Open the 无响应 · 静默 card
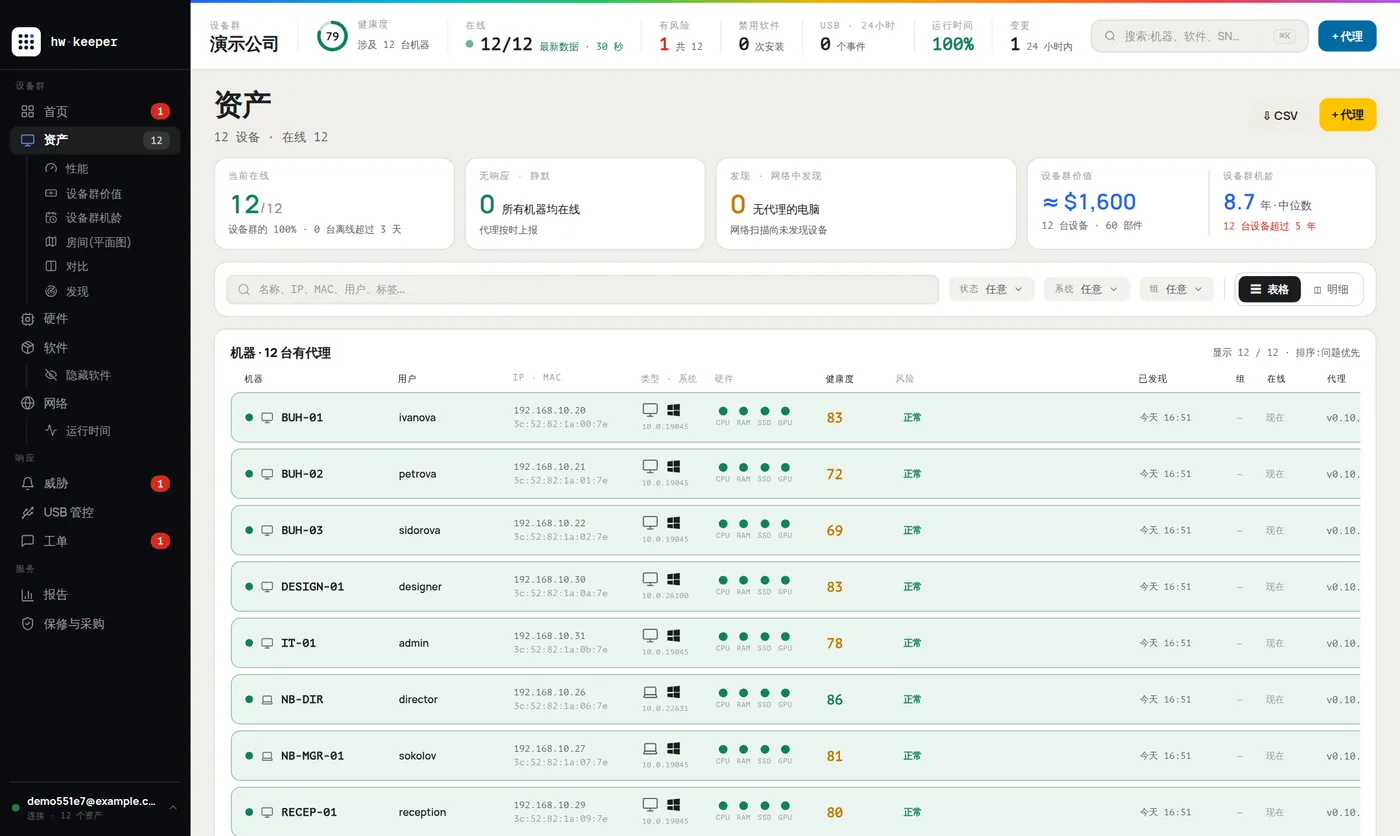Image resolution: width=1400 pixels, height=836 pixels. 585,203
